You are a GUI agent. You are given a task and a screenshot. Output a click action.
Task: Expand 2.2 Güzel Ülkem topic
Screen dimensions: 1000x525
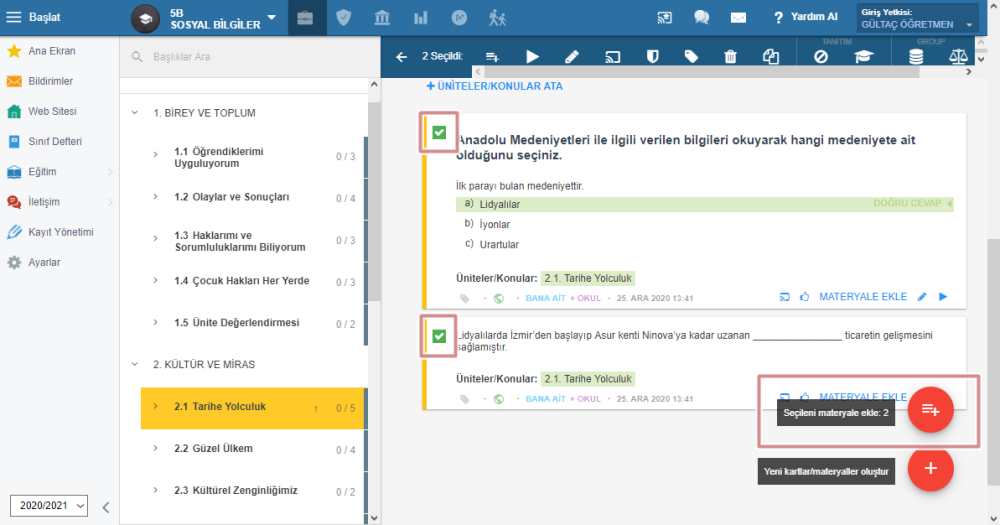pyautogui.click(x=156, y=448)
